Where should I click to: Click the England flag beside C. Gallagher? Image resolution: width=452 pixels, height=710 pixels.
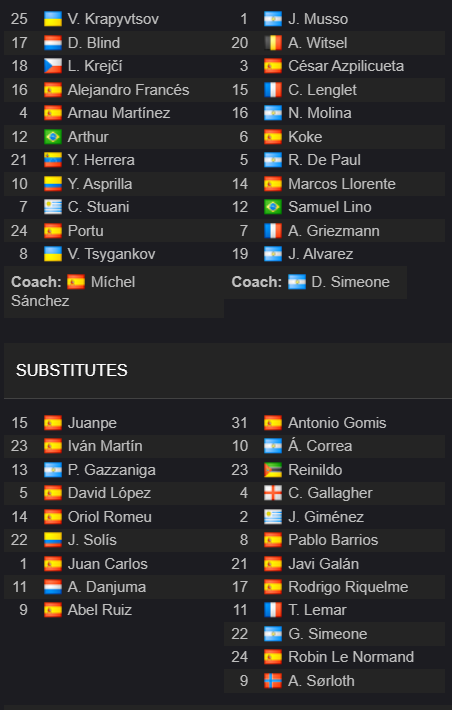click(x=273, y=493)
